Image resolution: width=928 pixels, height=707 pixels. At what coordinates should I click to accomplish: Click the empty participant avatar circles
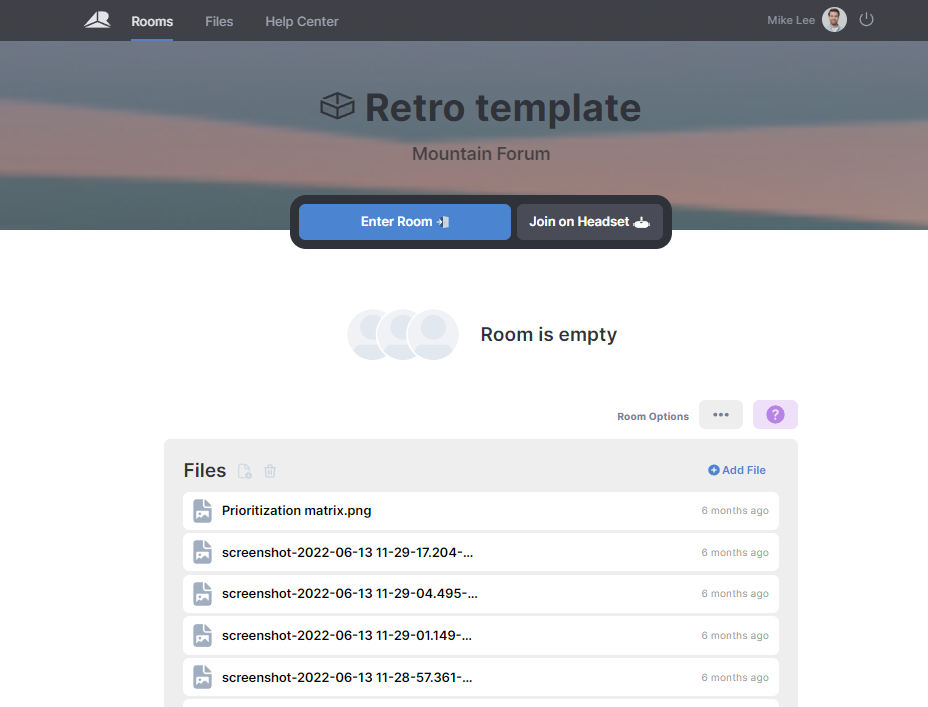tap(403, 334)
